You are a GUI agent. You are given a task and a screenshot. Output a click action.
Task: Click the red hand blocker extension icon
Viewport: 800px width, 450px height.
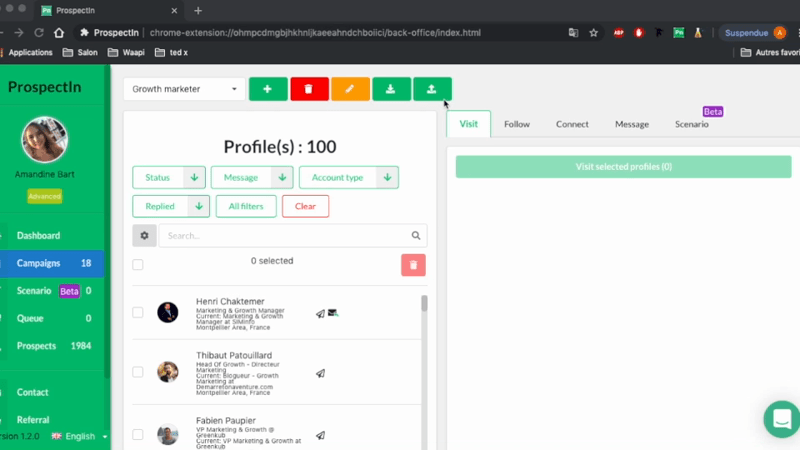point(639,33)
